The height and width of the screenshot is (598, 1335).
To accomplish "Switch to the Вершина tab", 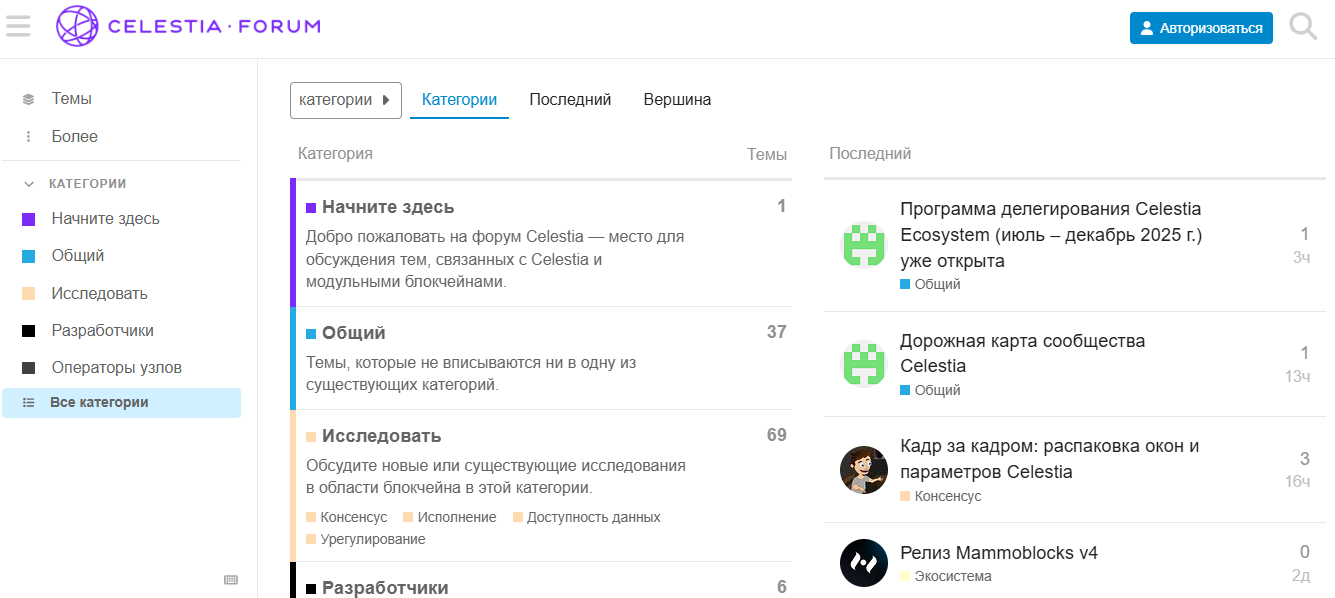I will (x=677, y=100).
